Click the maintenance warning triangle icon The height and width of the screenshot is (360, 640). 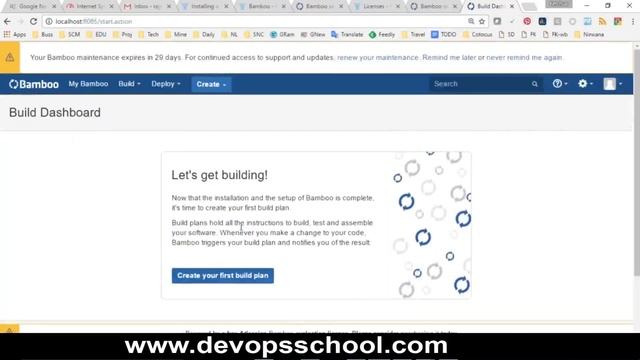(9, 58)
